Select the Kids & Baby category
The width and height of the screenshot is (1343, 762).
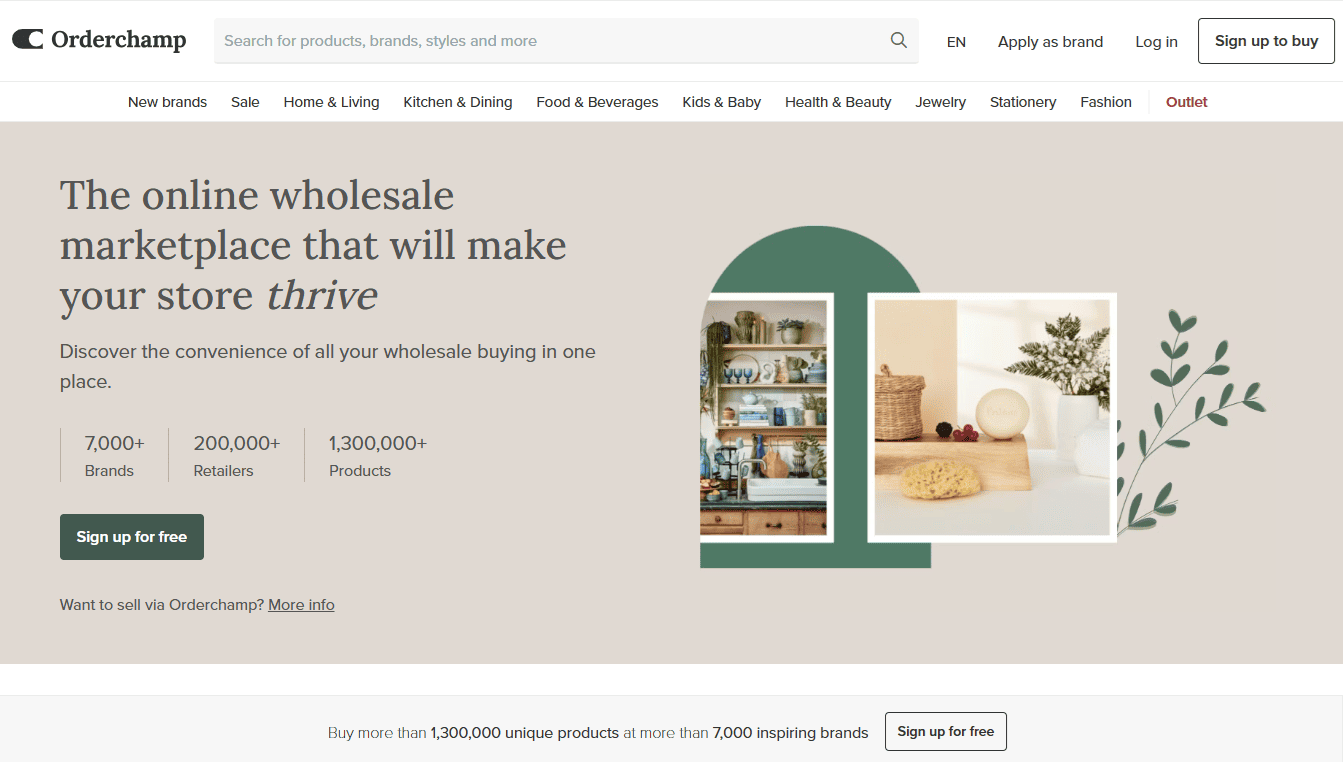tap(721, 102)
